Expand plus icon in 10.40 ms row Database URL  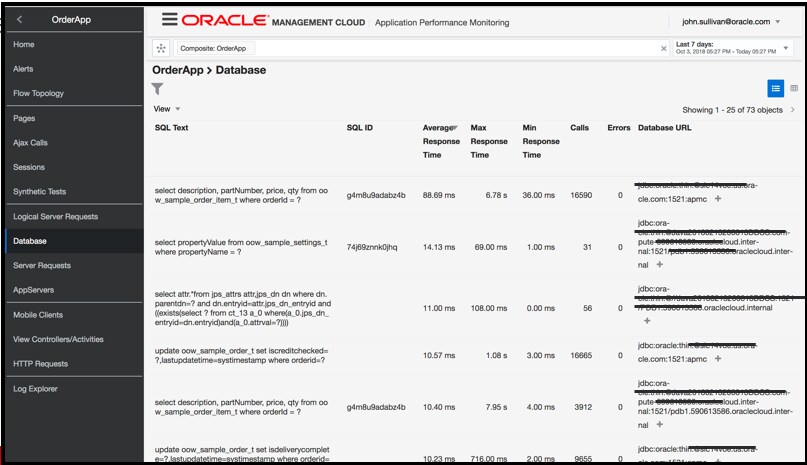tap(659, 424)
